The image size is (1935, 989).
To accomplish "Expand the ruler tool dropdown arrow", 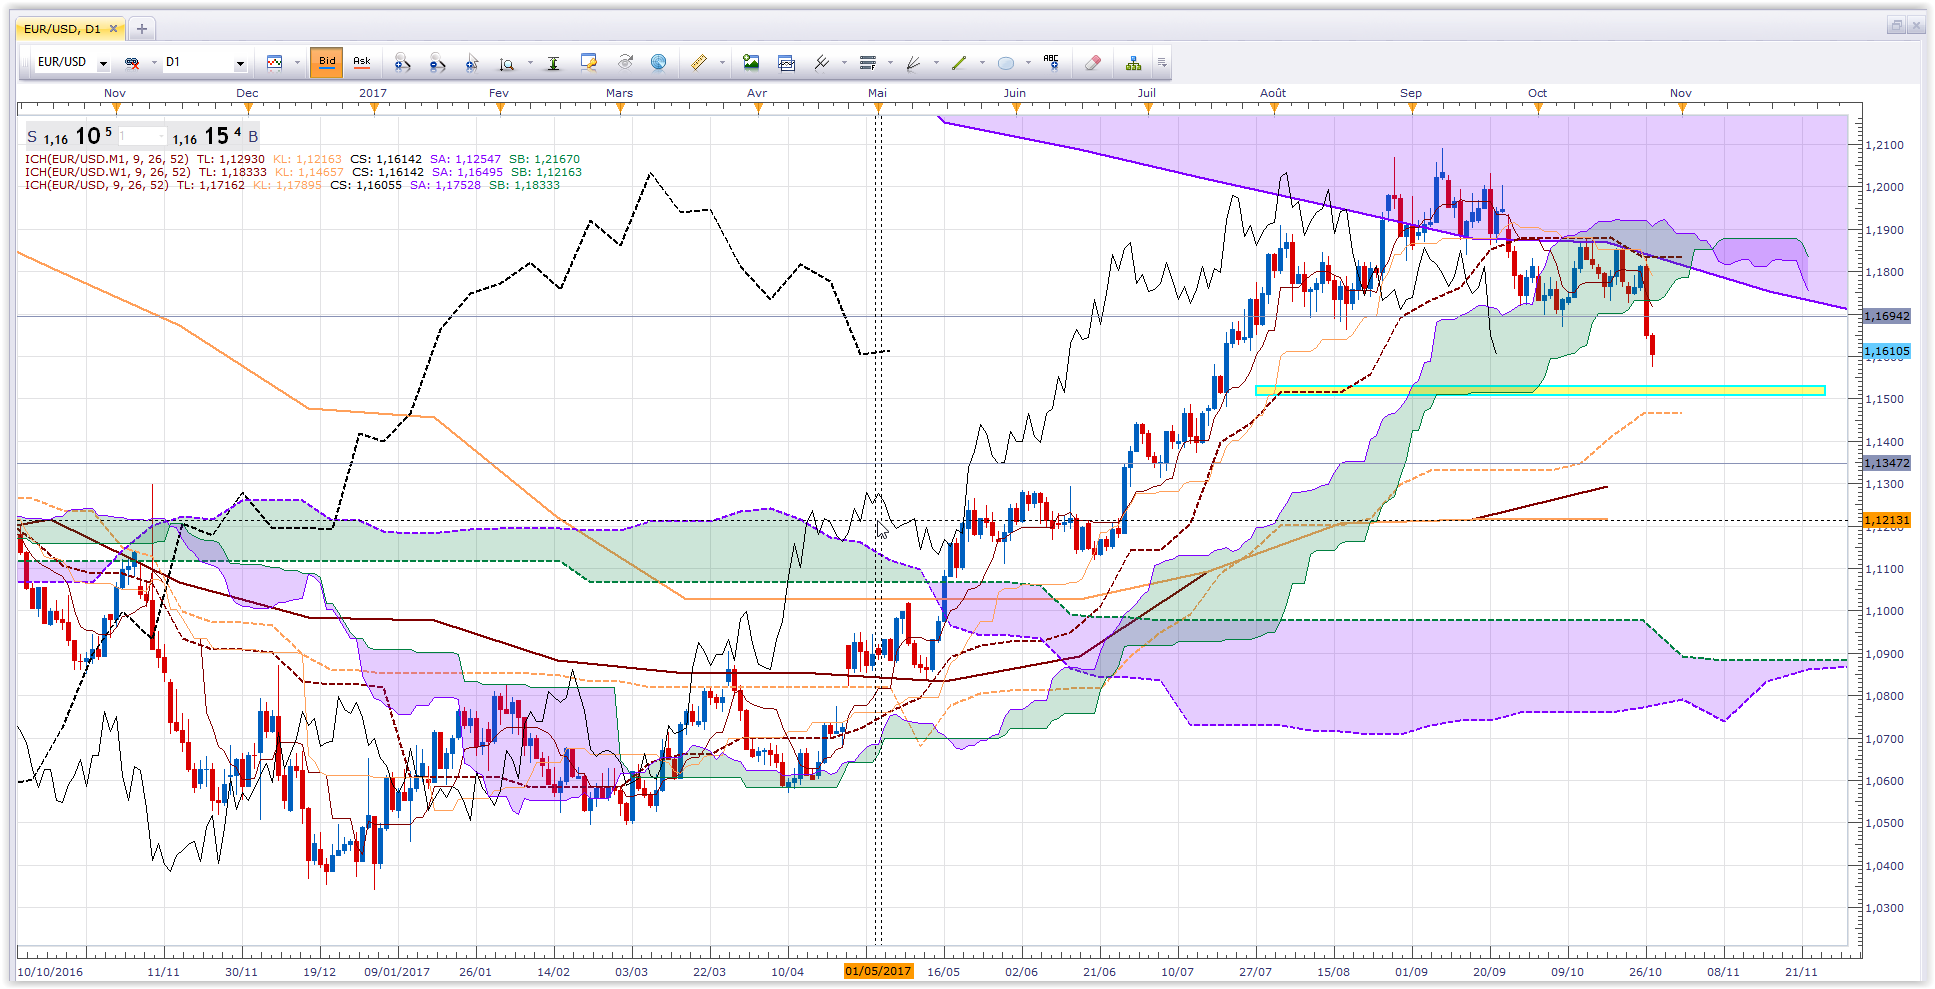I will point(722,63).
